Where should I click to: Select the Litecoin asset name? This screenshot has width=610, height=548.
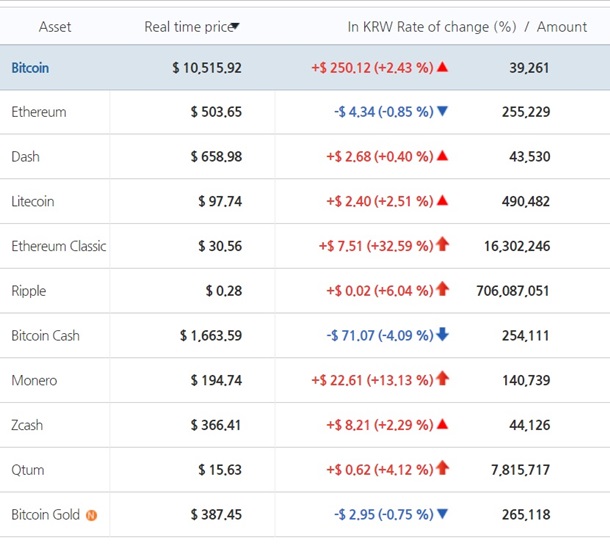tap(33, 201)
